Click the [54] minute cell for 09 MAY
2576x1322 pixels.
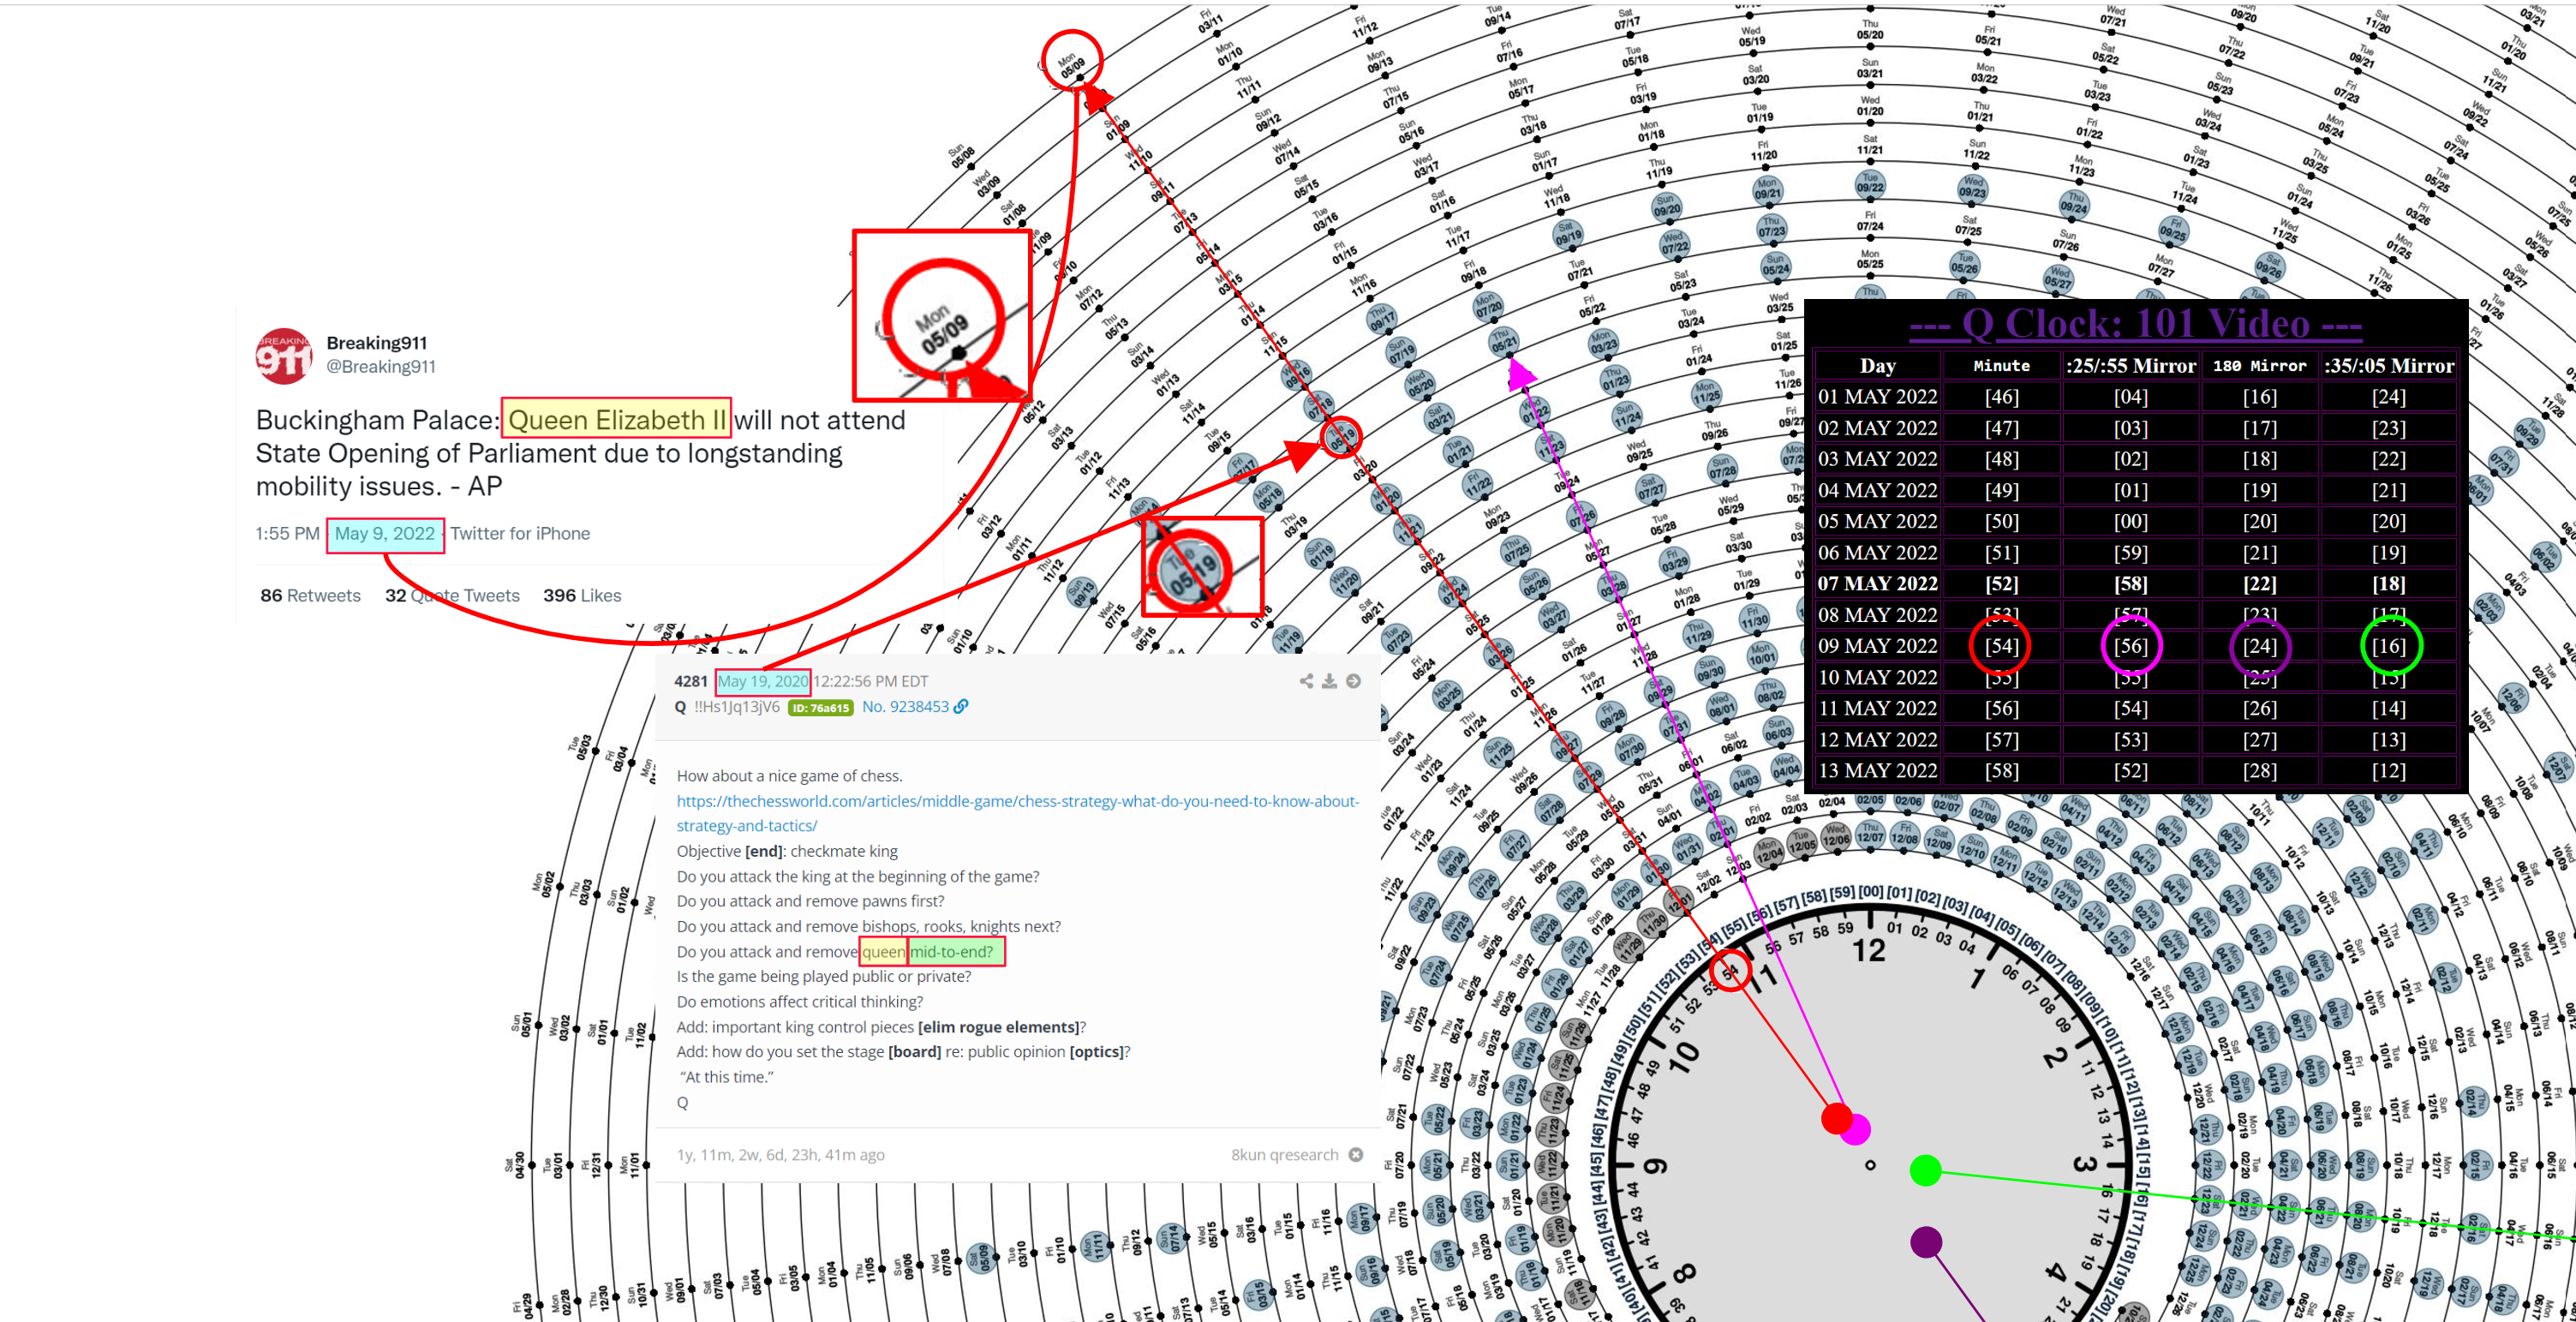[x=2001, y=646]
